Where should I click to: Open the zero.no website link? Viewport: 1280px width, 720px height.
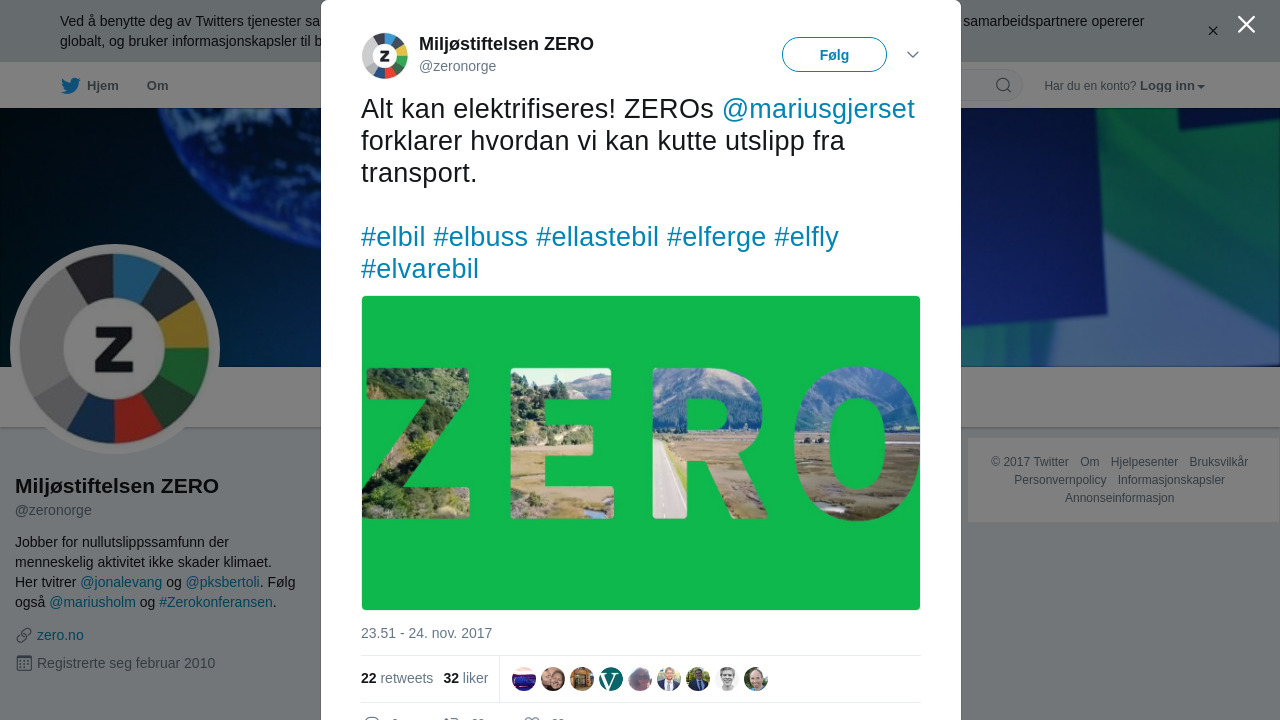tap(60, 635)
